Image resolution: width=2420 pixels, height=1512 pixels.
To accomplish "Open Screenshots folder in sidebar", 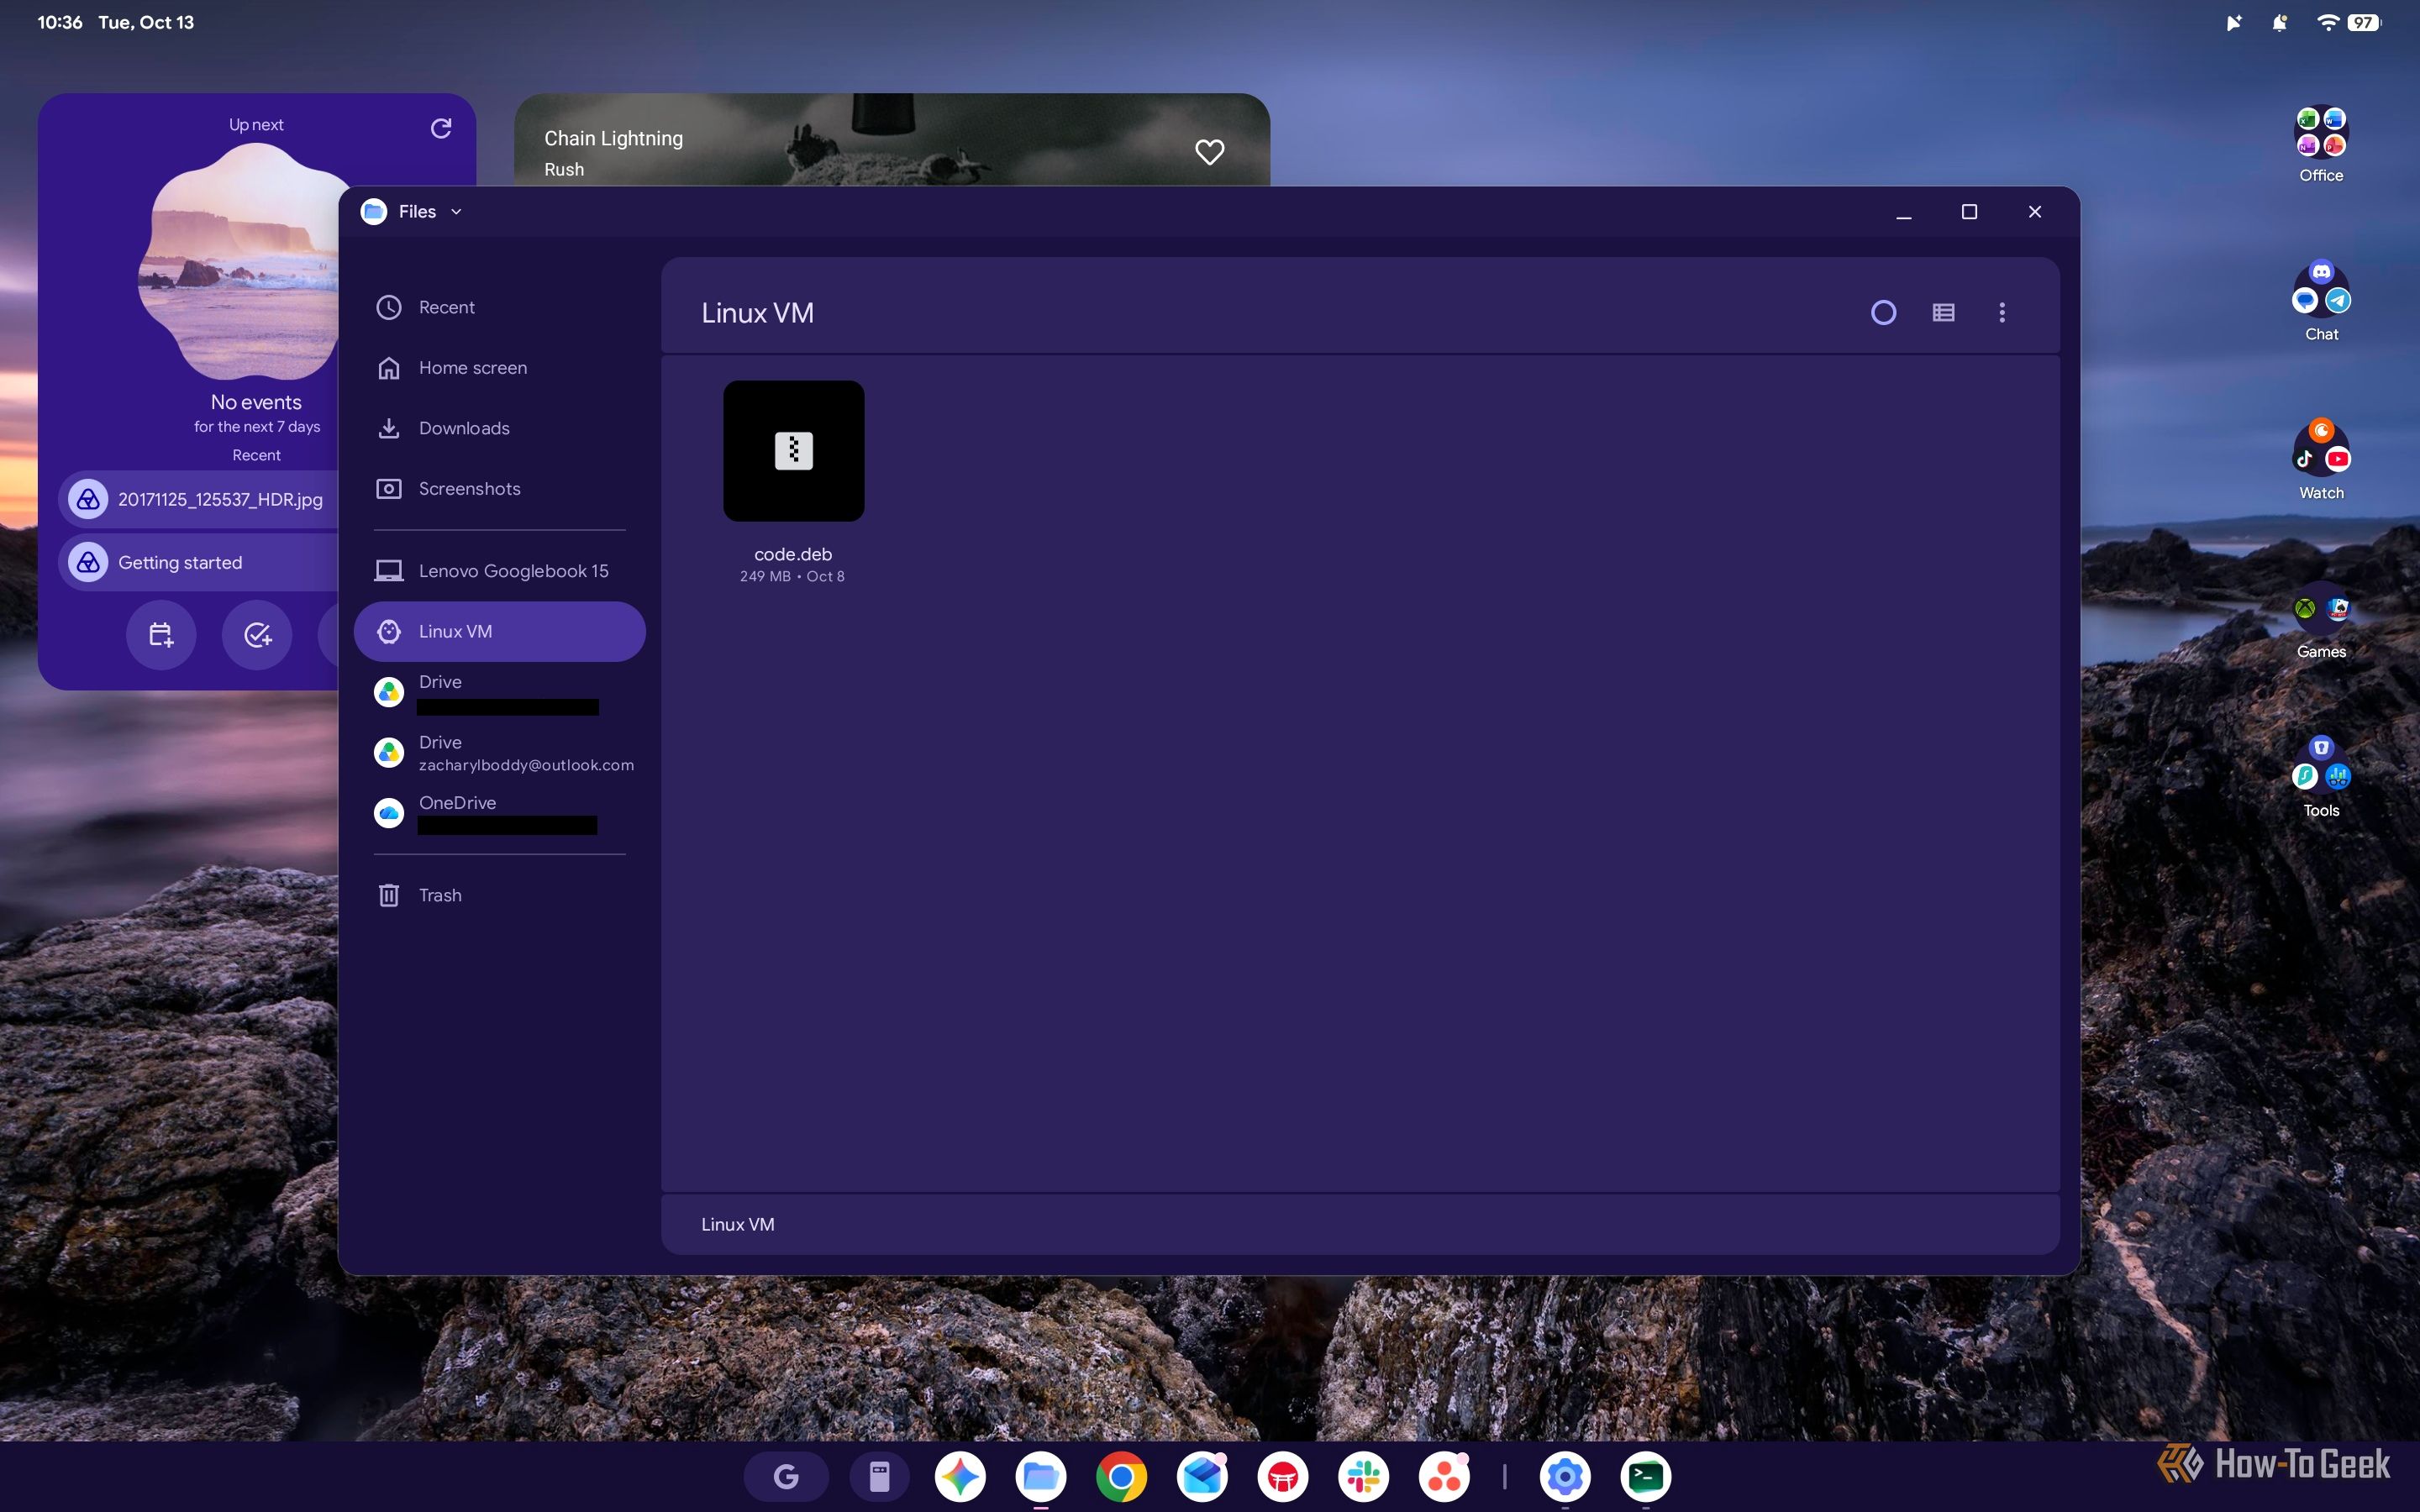I will click(499, 489).
